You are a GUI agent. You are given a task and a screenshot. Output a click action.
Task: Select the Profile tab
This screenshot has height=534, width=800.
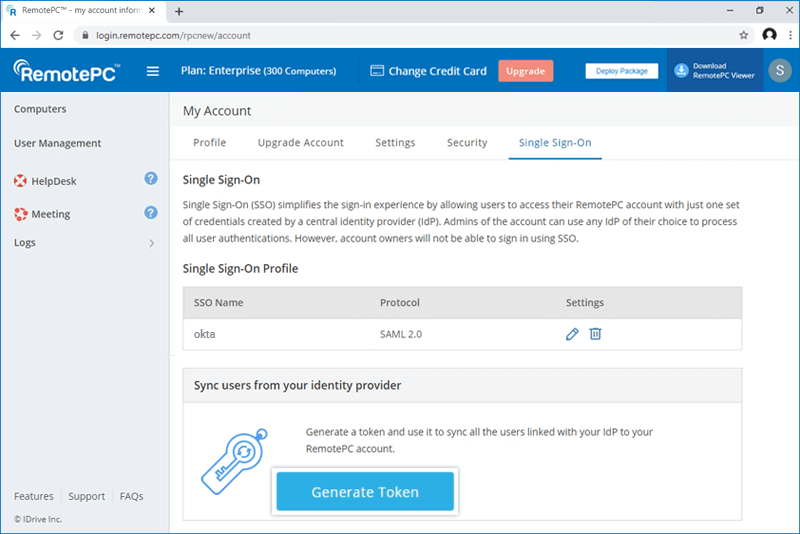click(209, 143)
